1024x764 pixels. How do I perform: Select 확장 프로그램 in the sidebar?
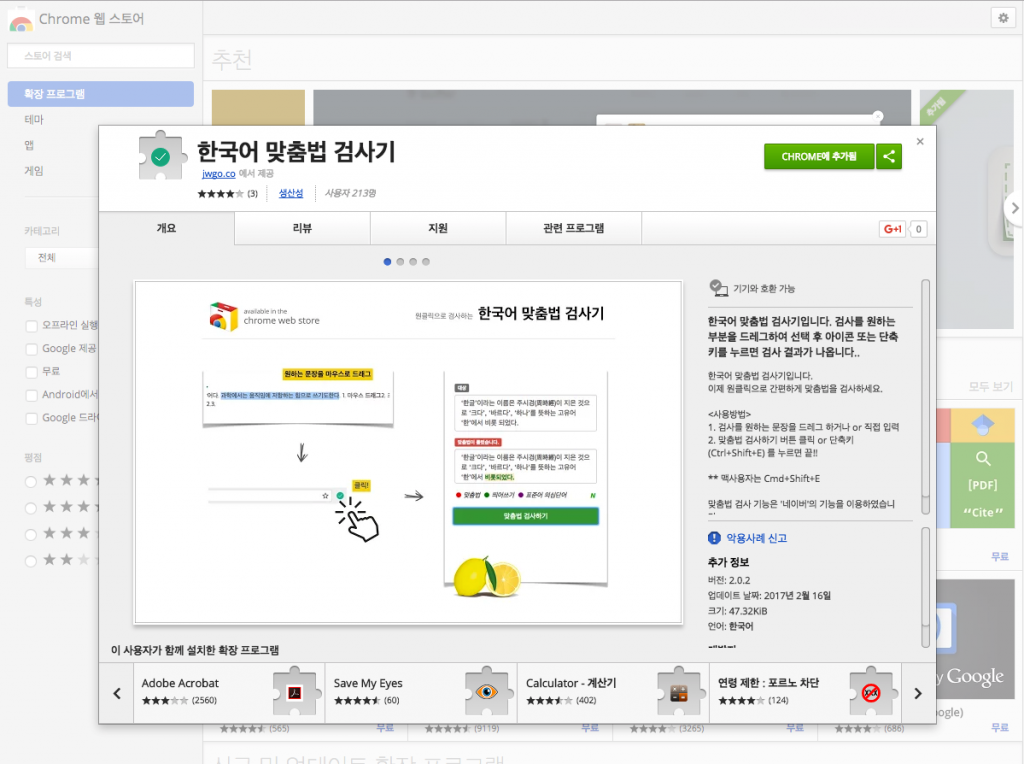point(101,94)
